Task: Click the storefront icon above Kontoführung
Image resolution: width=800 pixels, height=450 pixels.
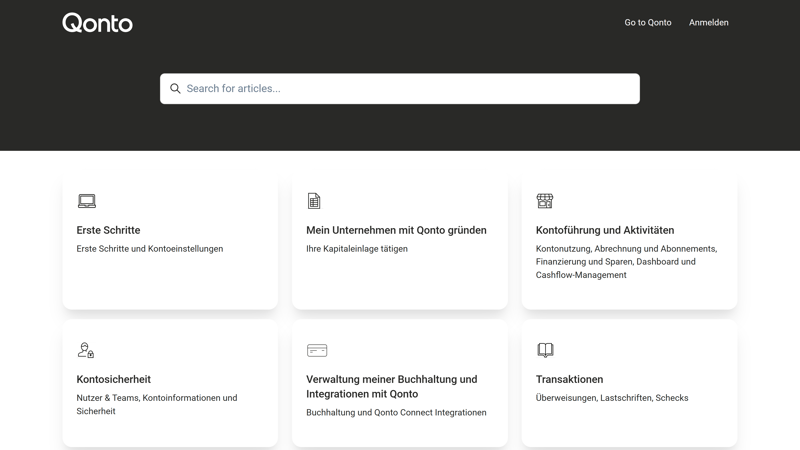Action: 545,201
